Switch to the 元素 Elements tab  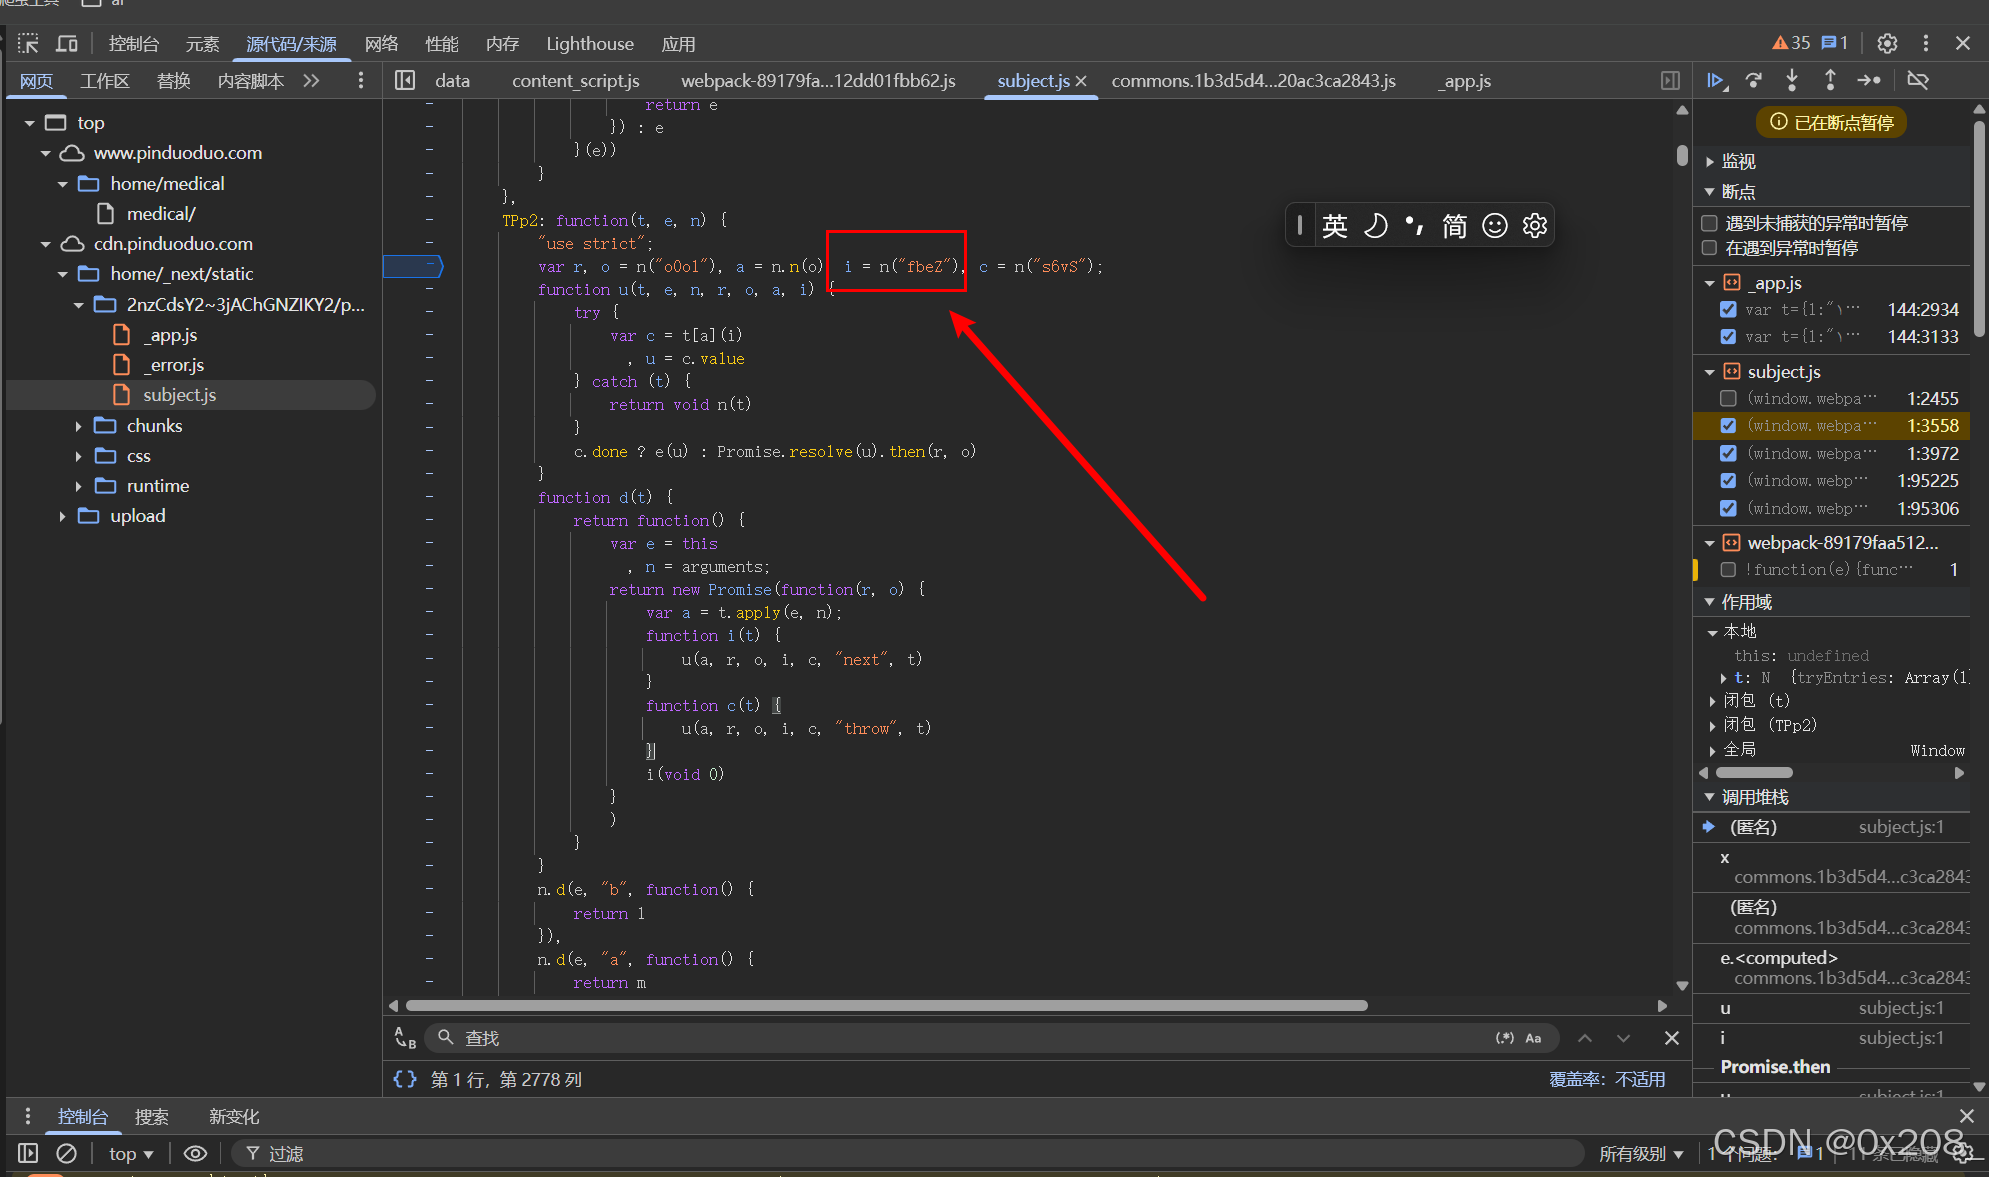[x=202, y=44]
